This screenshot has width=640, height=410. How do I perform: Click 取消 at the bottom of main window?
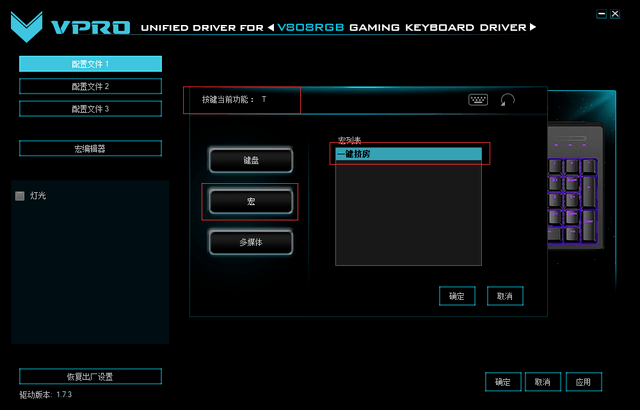543,382
